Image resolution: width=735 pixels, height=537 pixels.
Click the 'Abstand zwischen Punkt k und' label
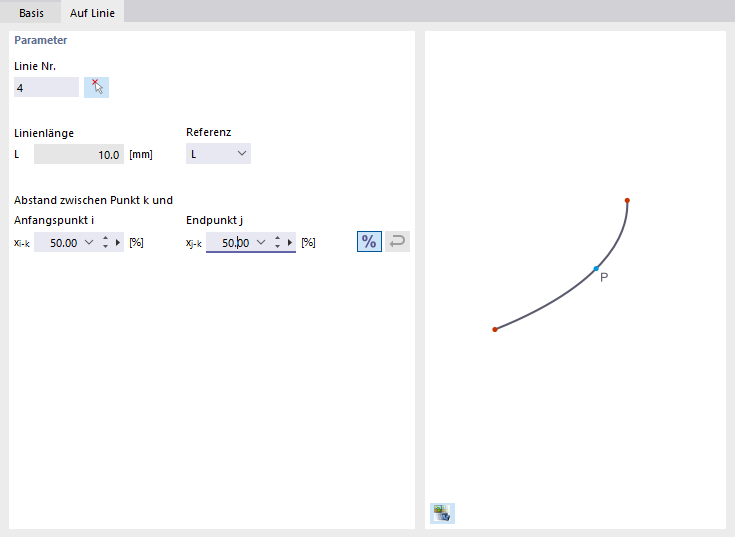pyautogui.click(x=93, y=200)
